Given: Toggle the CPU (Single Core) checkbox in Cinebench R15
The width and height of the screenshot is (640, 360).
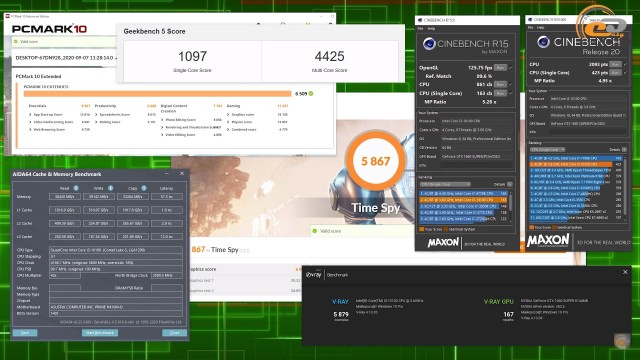Looking at the screenshot, I should [511, 93].
